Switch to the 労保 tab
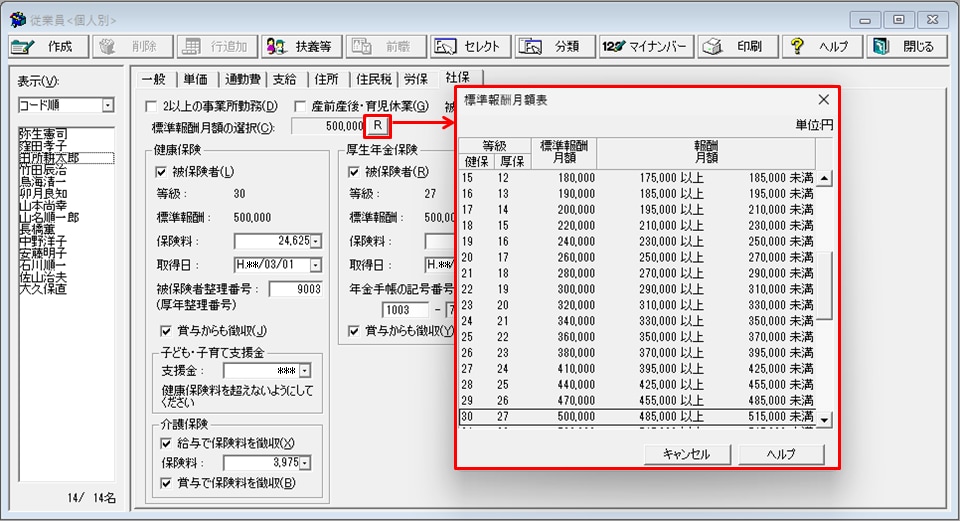Image resolution: width=960 pixels, height=521 pixels. [x=416, y=79]
